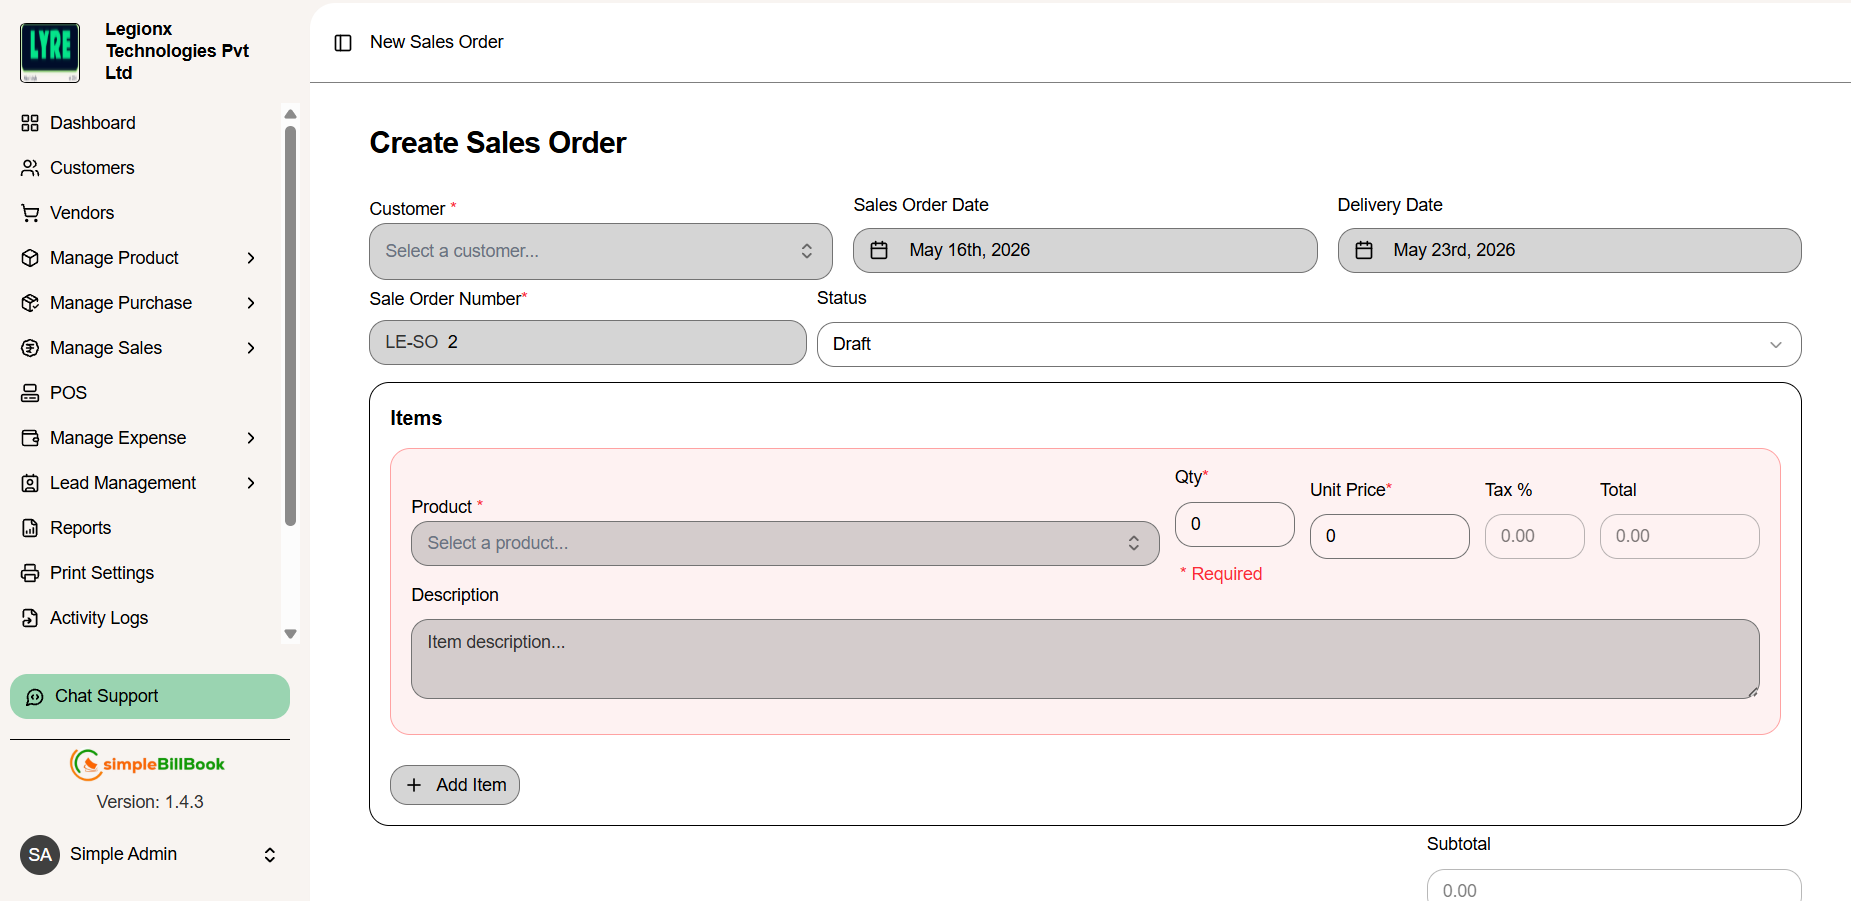Expand the Lead Management submenu chevron

pyautogui.click(x=251, y=483)
